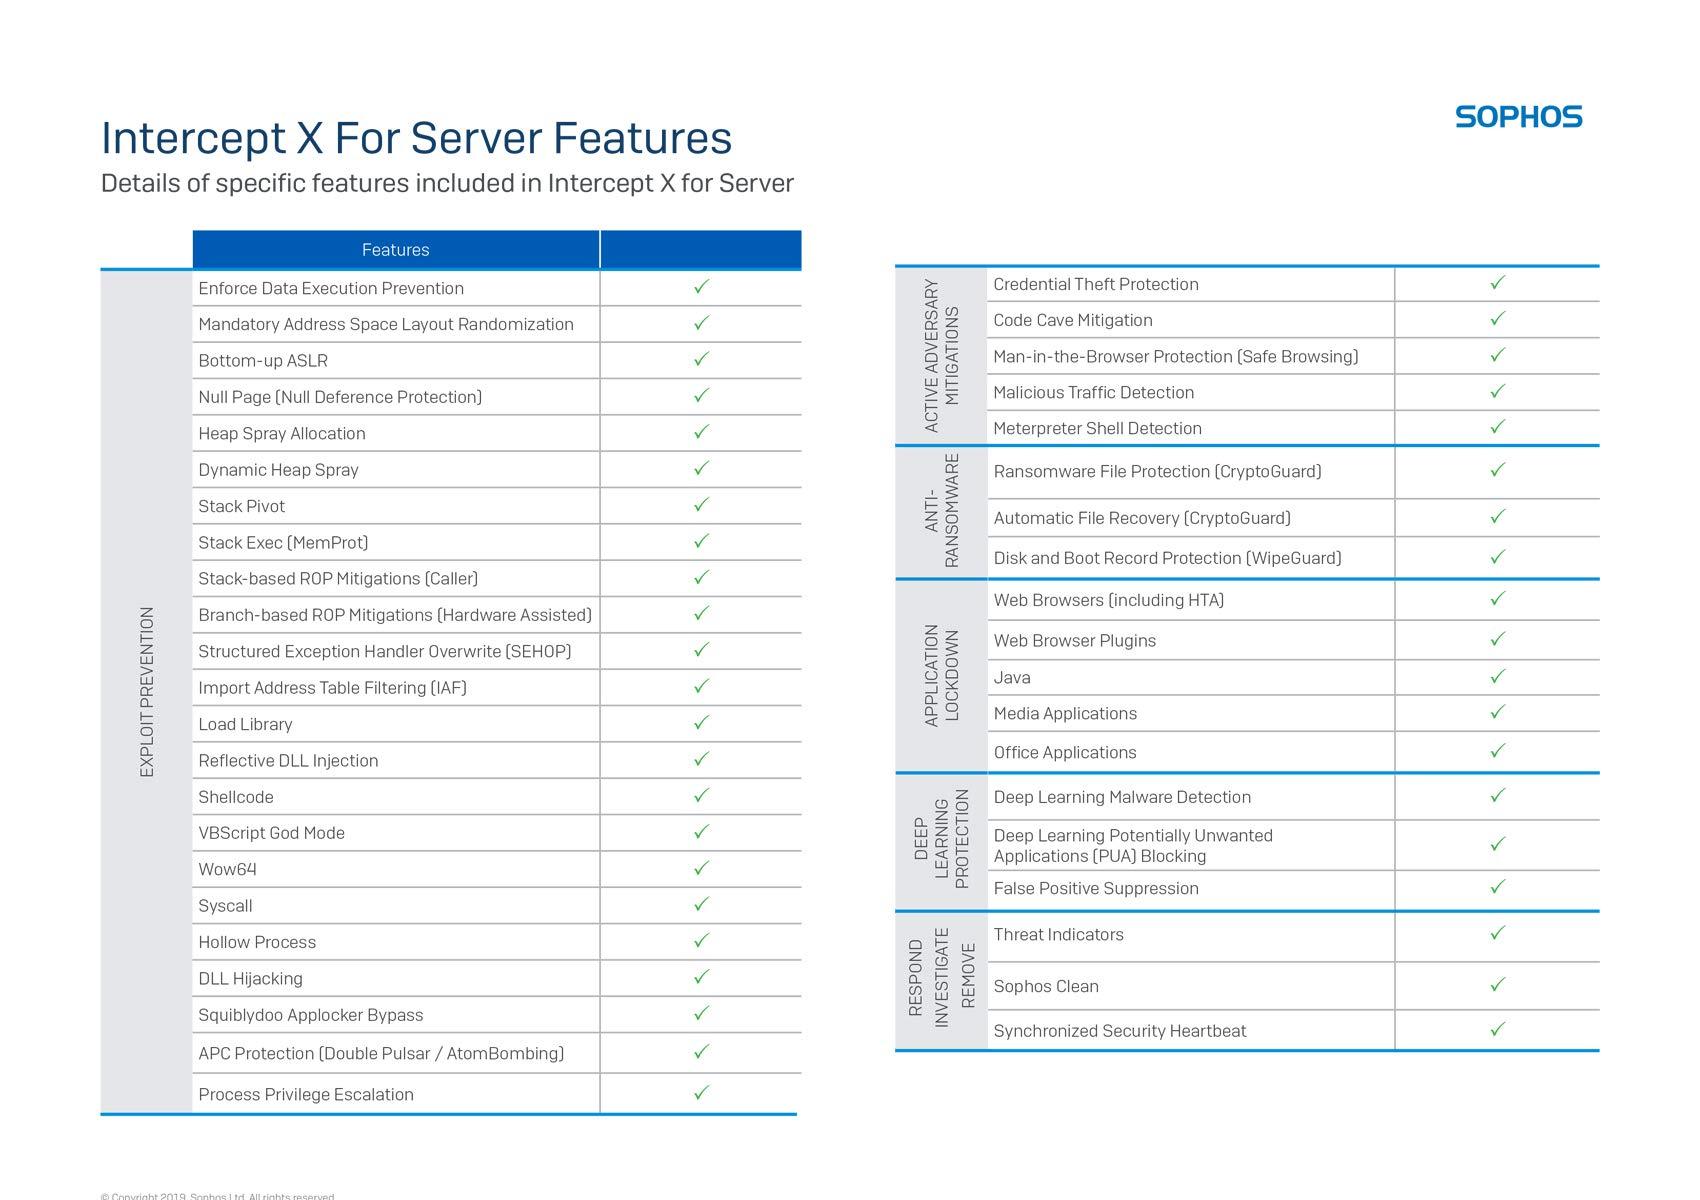Image resolution: width=1700 pixels, height=1200 pixels.
Task: Click the Sophos logo
Action: coord(1518,117)
